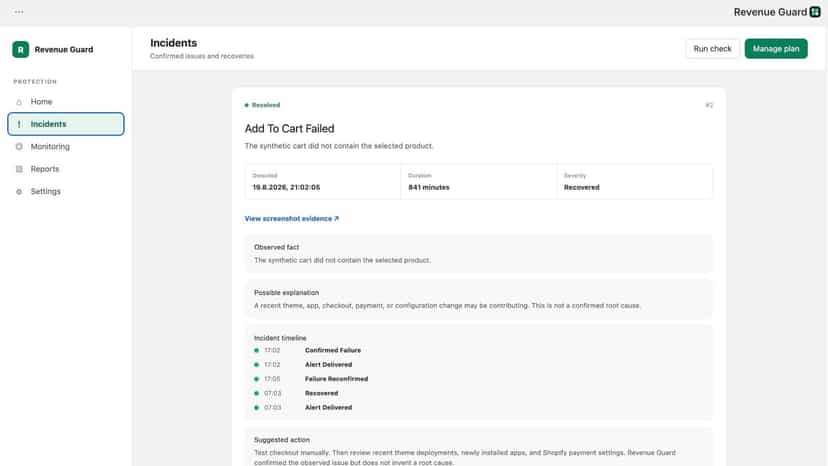The image size is (828, 466).
Task: Click the Run check button
Action: click(x=712, y=49)
